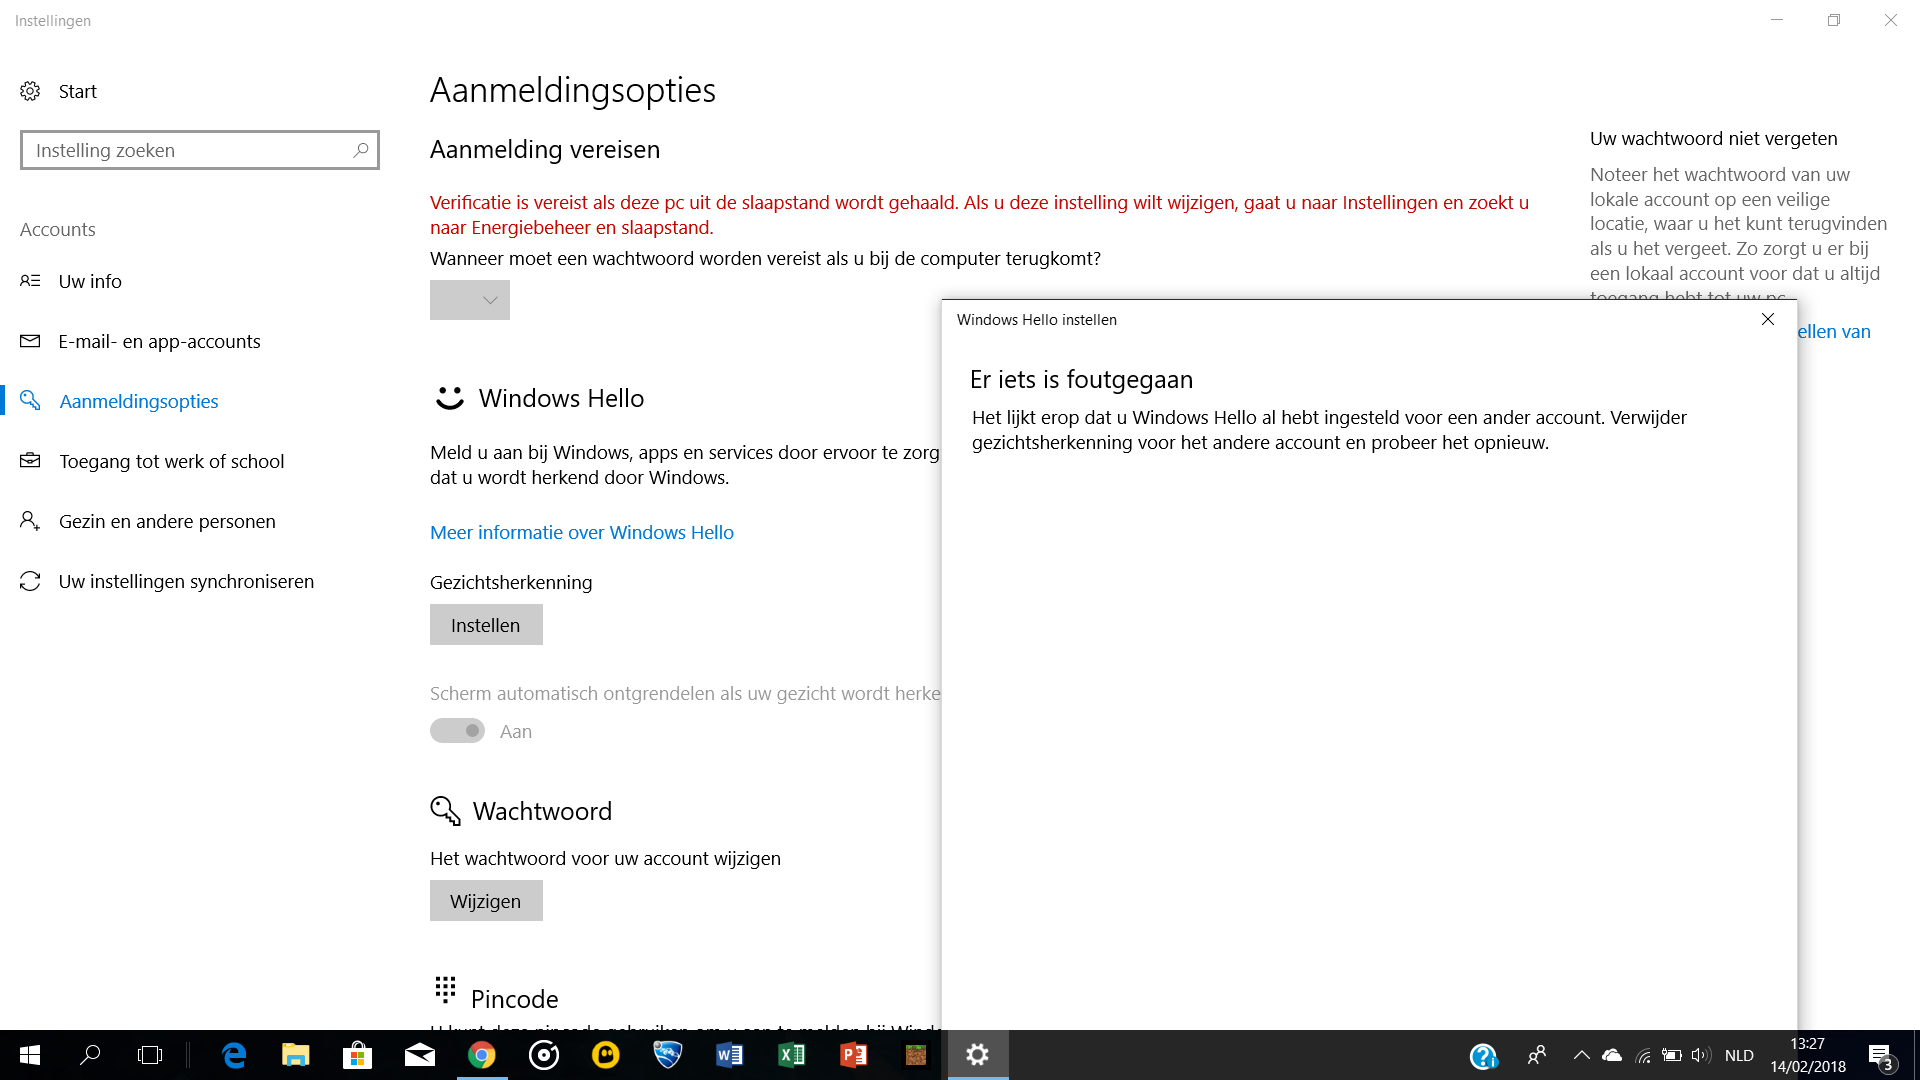Switch to Google Chrome in the taskbar
Screen dimensions: 1920x1080
click(482, 1055)
